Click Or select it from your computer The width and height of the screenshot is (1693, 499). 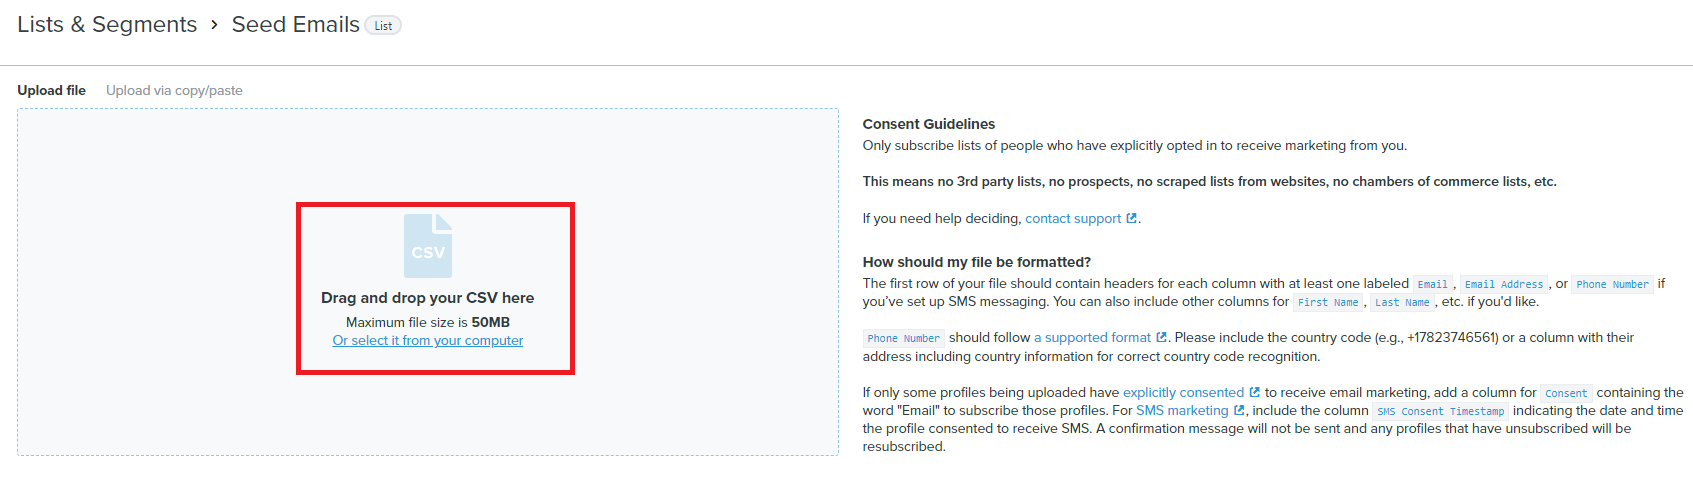coord(428,341)
